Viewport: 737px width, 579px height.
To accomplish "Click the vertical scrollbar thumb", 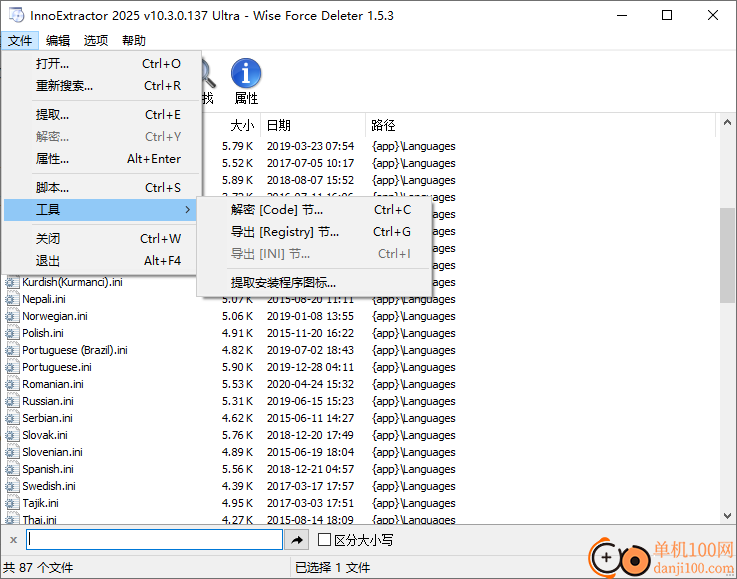I will 727,256.
